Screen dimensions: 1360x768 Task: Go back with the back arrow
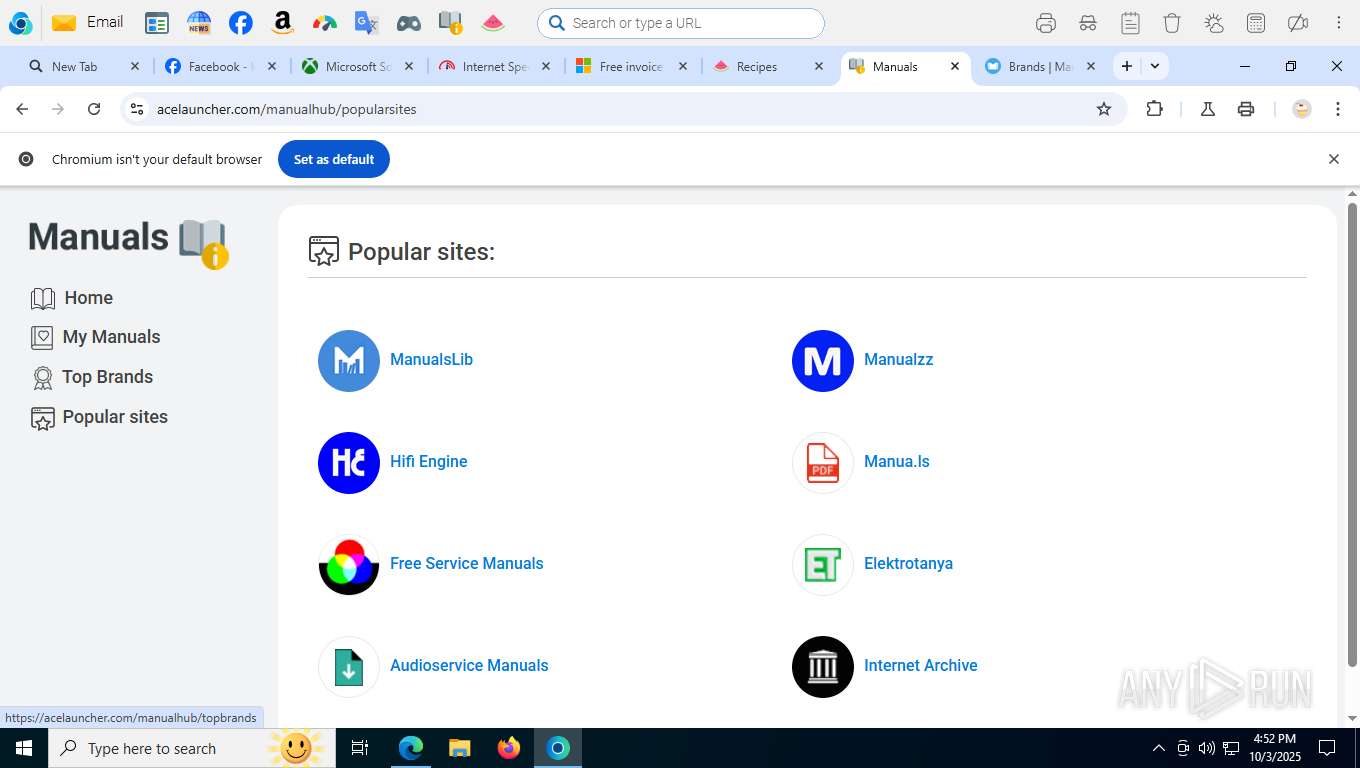coord(22,109)
